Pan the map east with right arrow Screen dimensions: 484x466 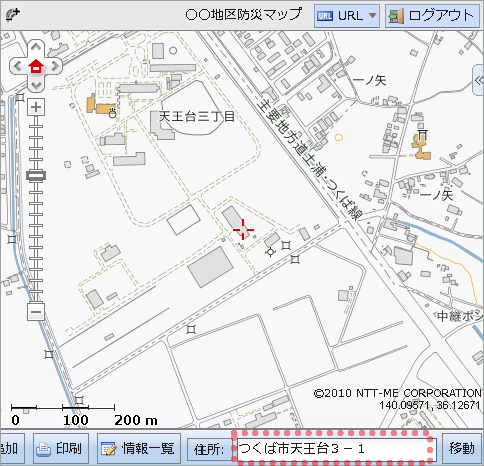(55, 66)
